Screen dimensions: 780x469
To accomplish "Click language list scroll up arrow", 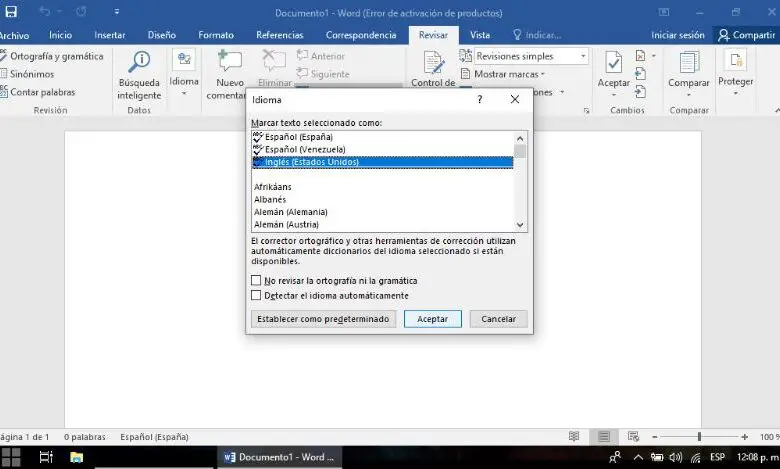I will pyautogui.click(x=520, y=138).
